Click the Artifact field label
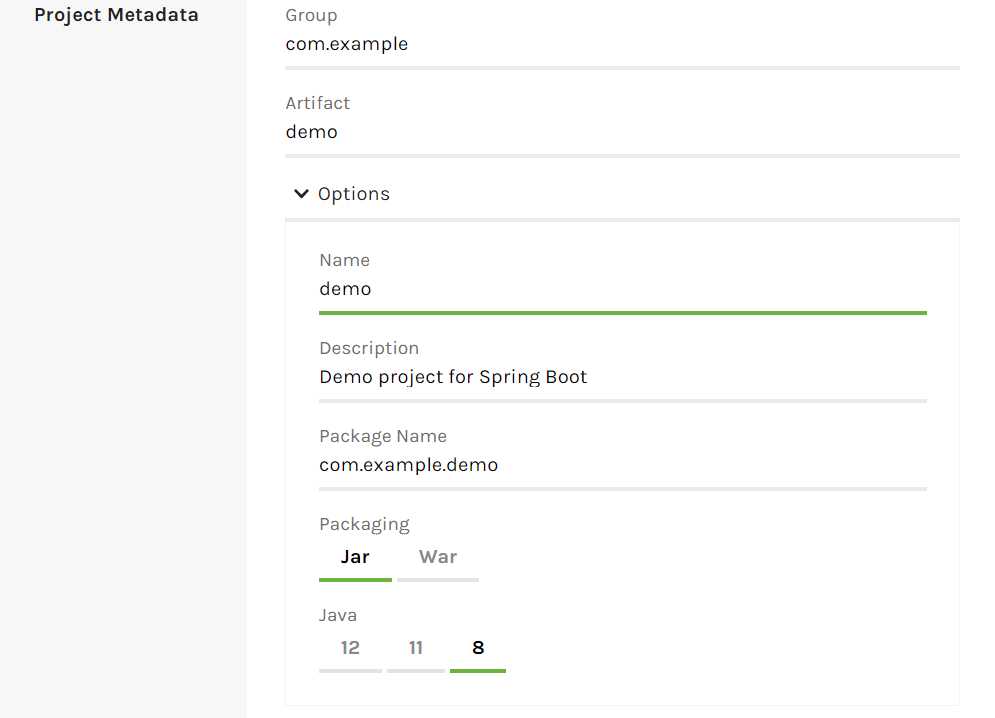Viewport: 995px width, 718px height. point(317,103)
